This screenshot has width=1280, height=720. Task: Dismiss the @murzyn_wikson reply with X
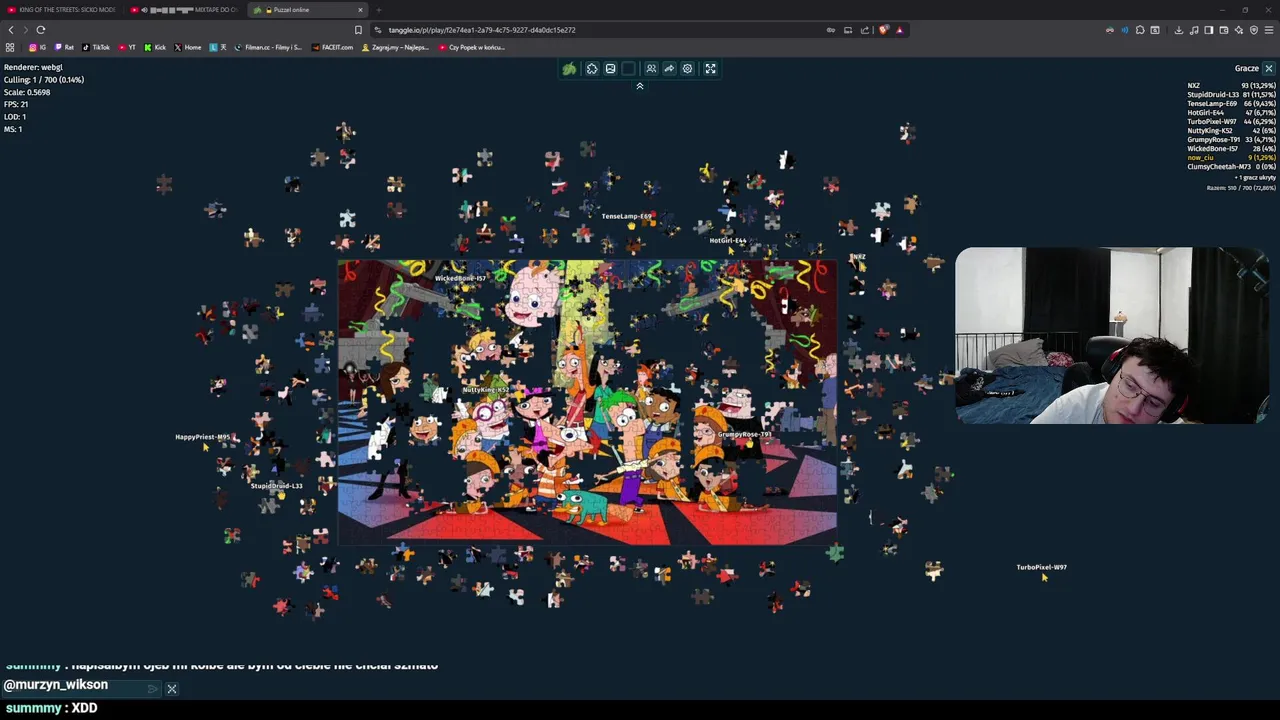click(x=172, y=689)
